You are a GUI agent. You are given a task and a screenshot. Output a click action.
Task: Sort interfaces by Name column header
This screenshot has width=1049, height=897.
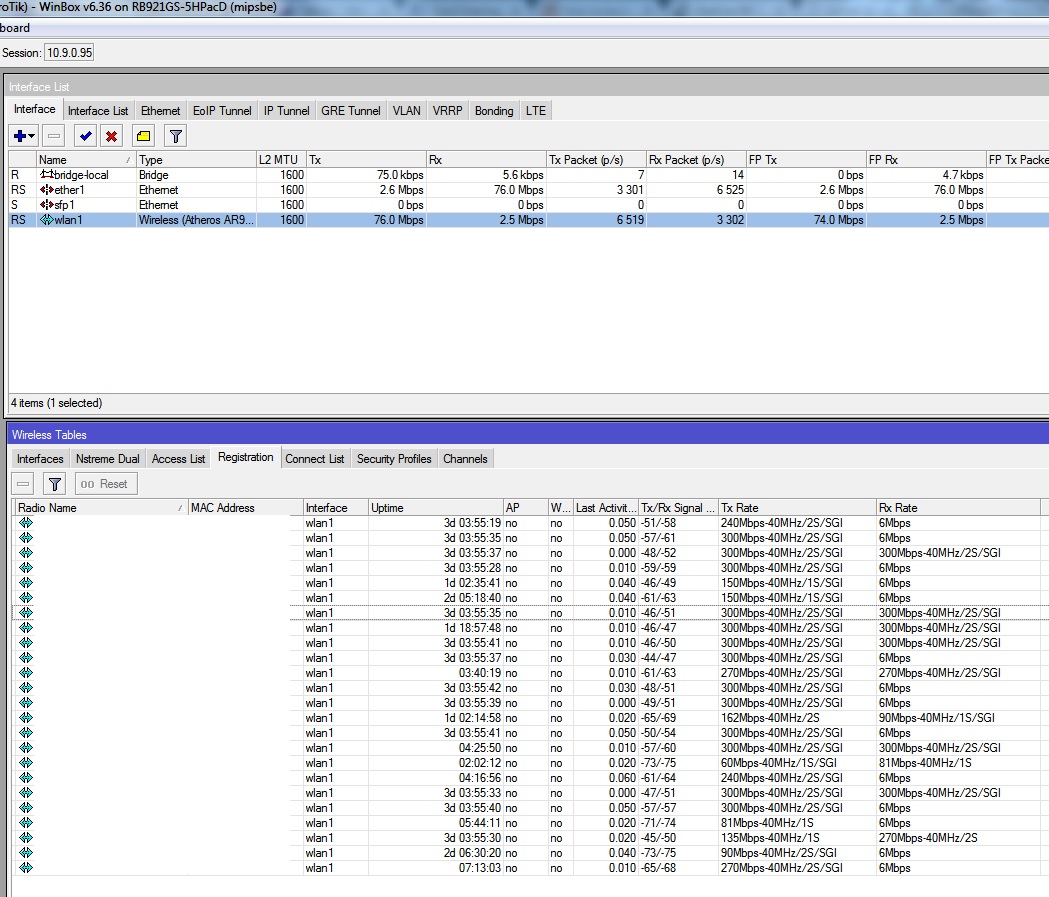pyautogui.click(x=86, y=160)
